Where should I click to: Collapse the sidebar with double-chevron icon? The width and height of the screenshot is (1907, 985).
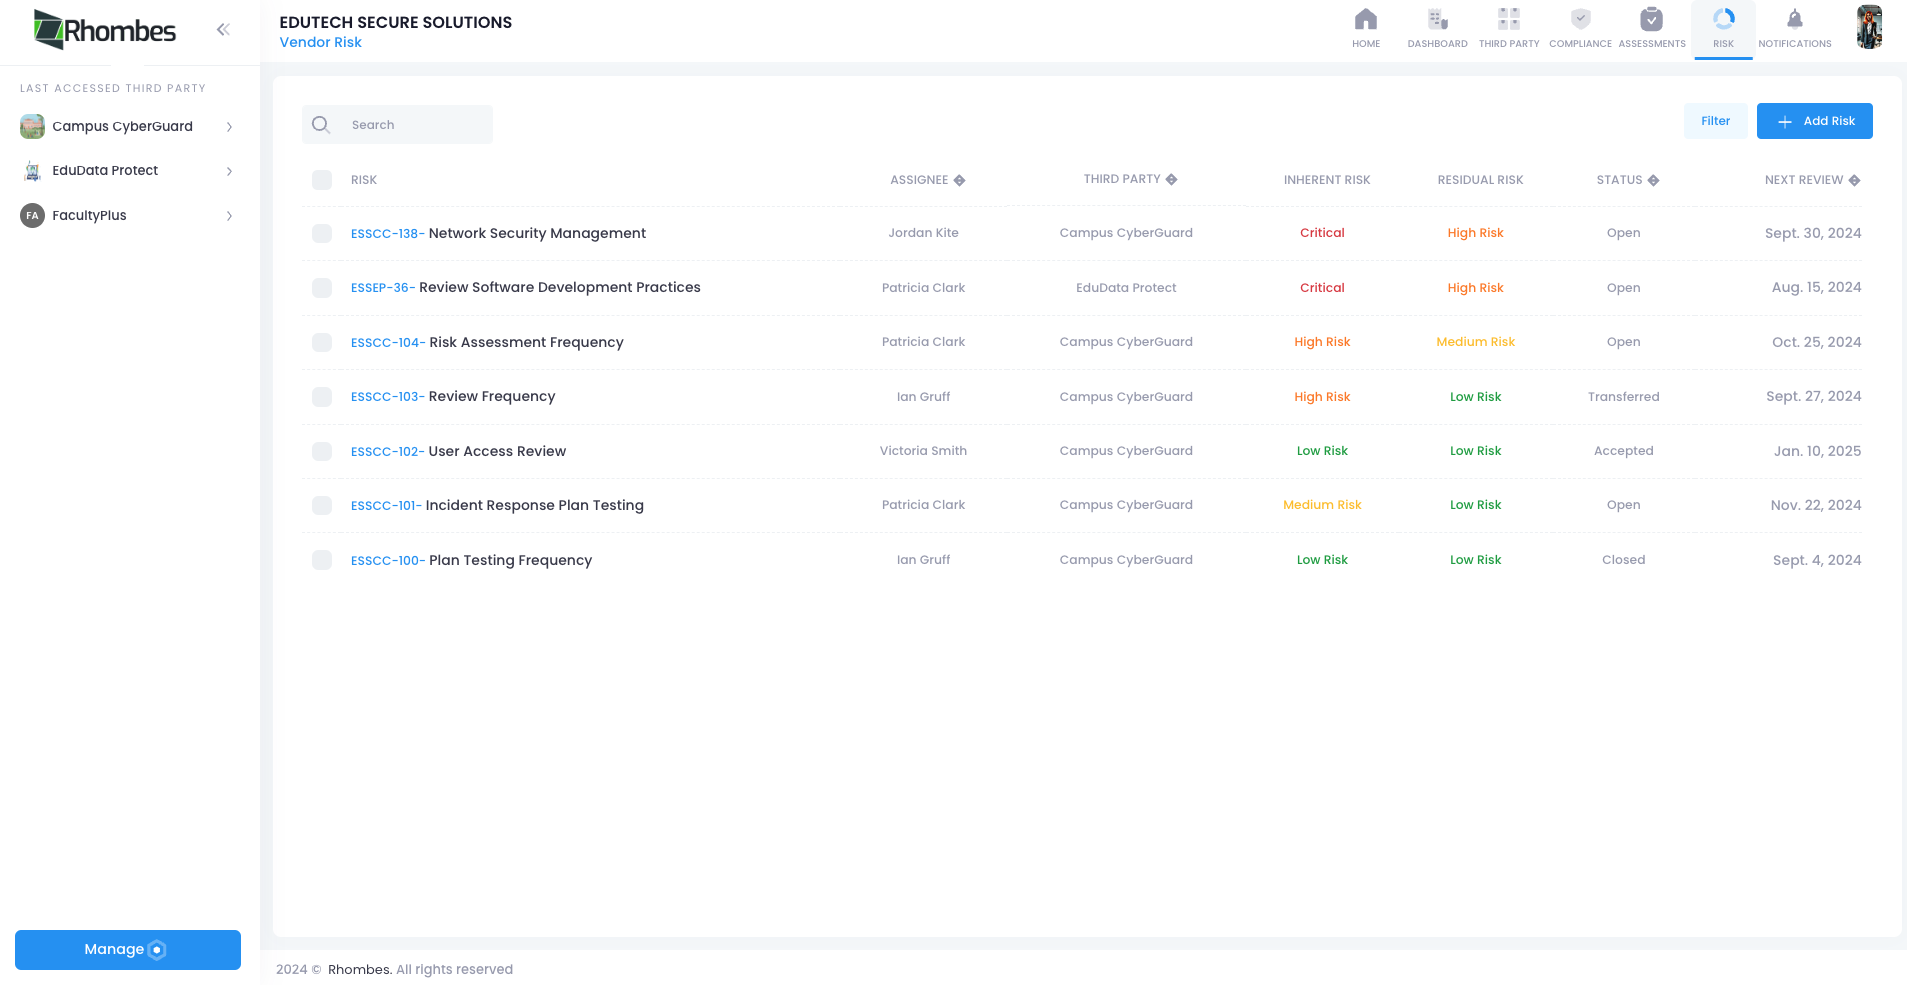tap(223, 29)
